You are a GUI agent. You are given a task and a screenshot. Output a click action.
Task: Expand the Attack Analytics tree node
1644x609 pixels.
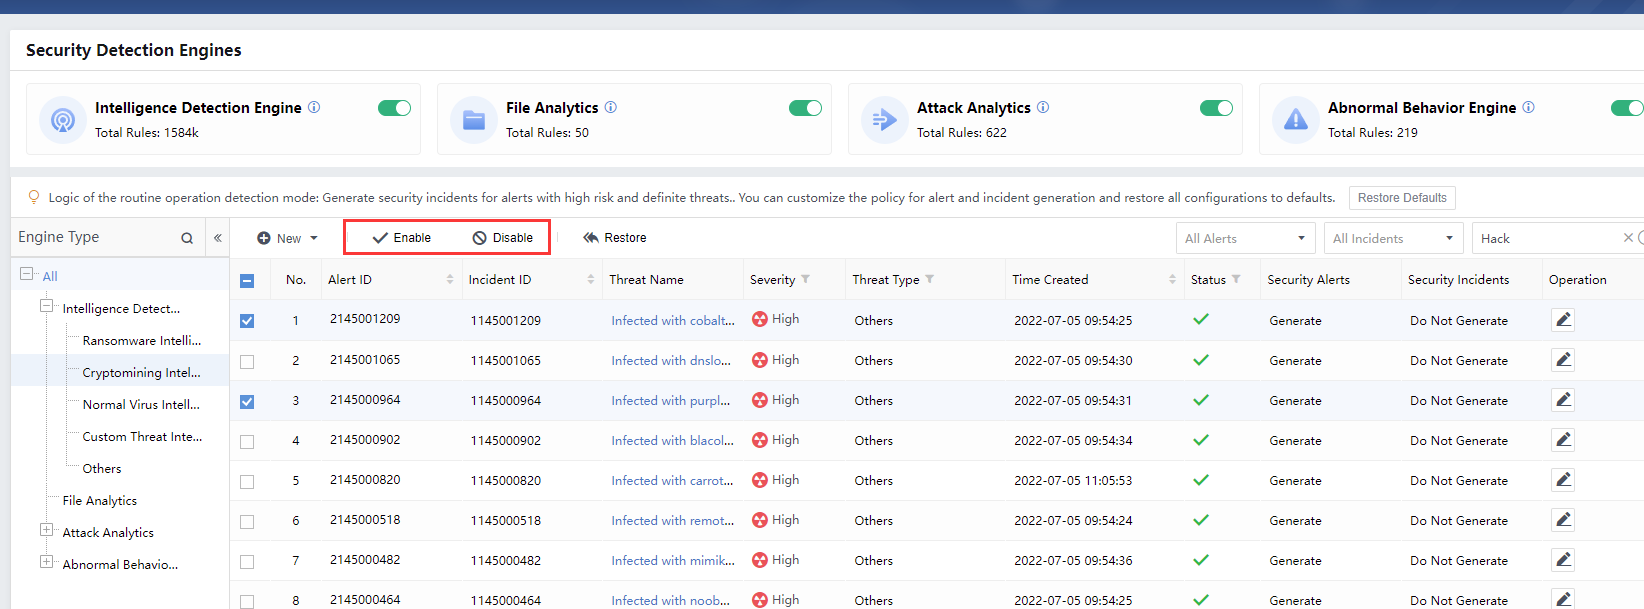click(46, 530)
